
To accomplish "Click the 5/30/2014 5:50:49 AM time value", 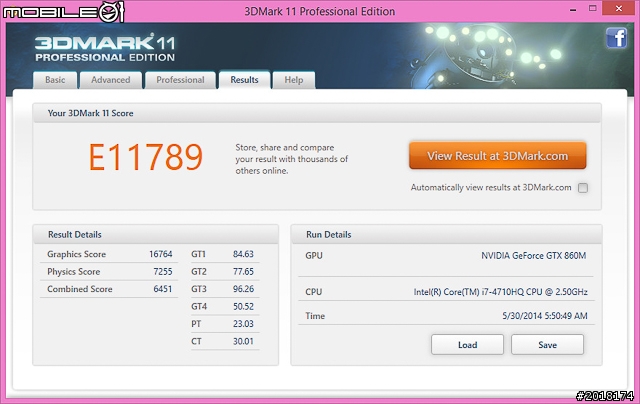I will [544, 316].
